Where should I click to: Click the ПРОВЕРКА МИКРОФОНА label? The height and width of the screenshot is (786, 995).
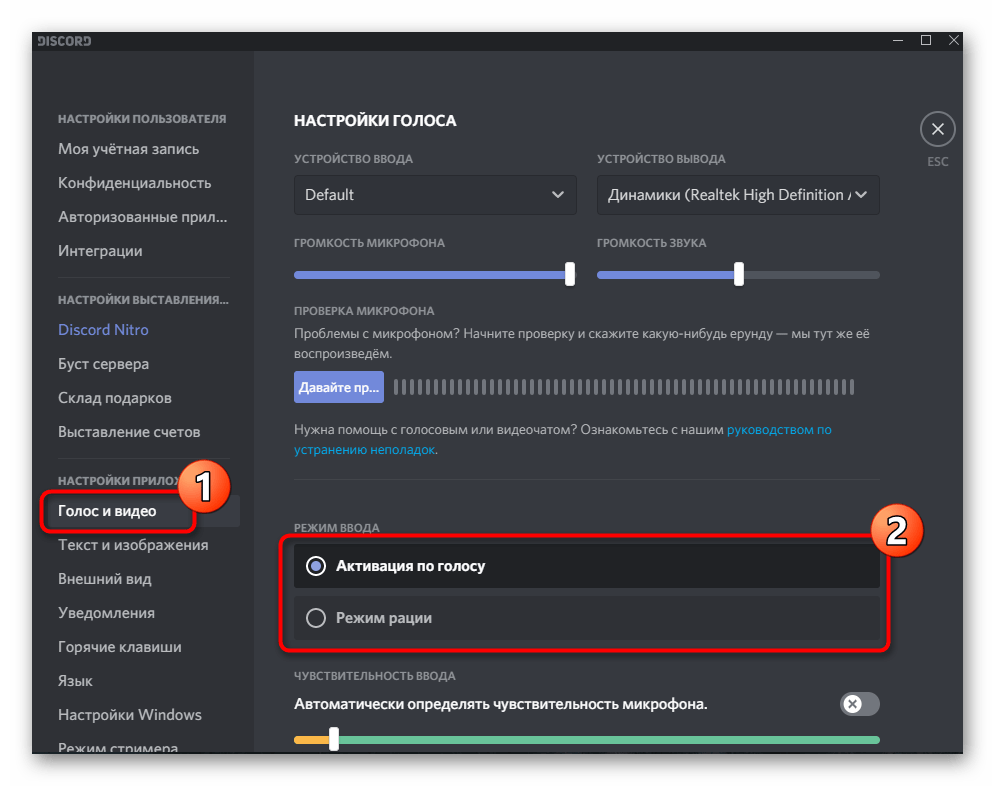[x=364, y=311]
